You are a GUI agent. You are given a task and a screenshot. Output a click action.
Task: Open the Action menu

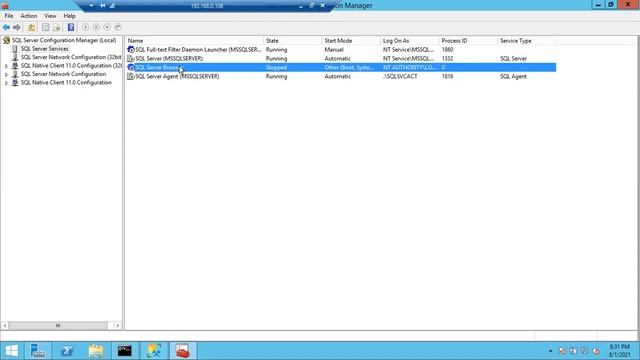29,16
